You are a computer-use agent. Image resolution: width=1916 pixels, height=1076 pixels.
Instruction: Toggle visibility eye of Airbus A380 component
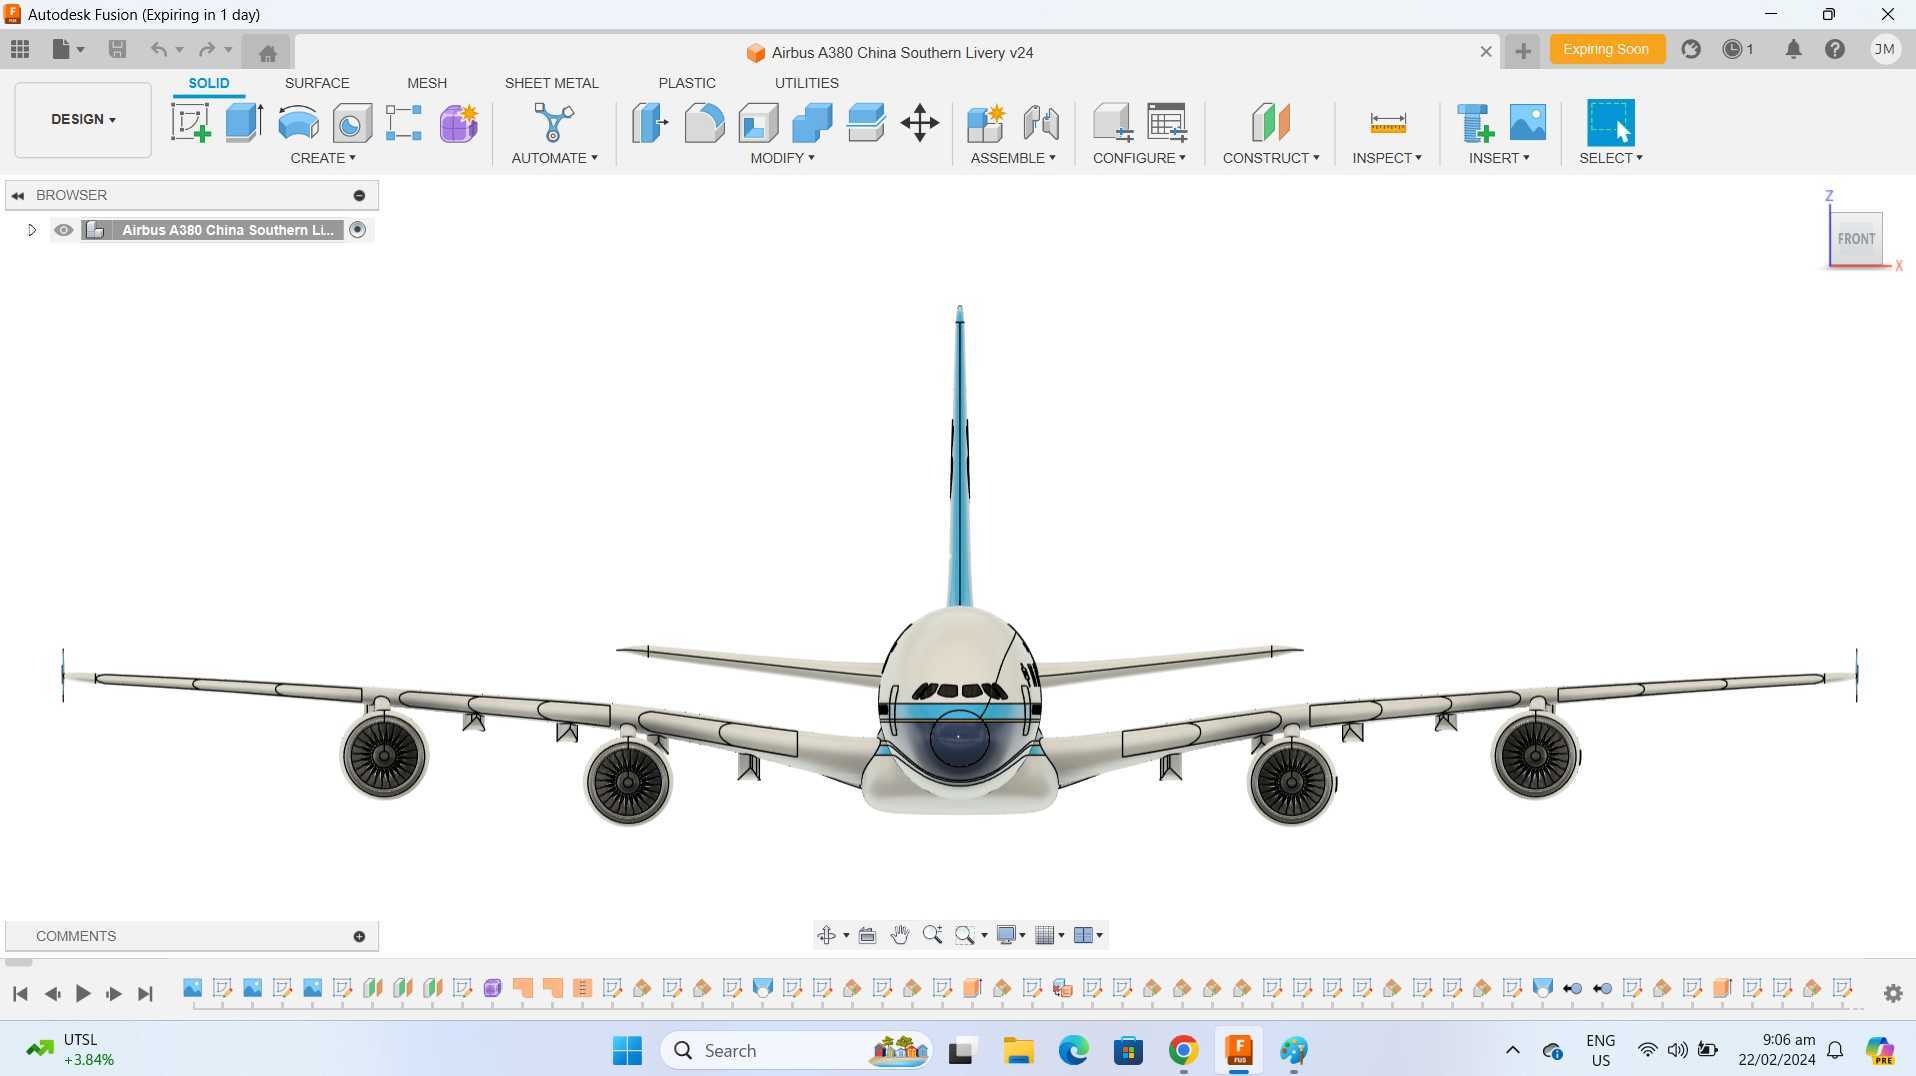pos(63,230)
